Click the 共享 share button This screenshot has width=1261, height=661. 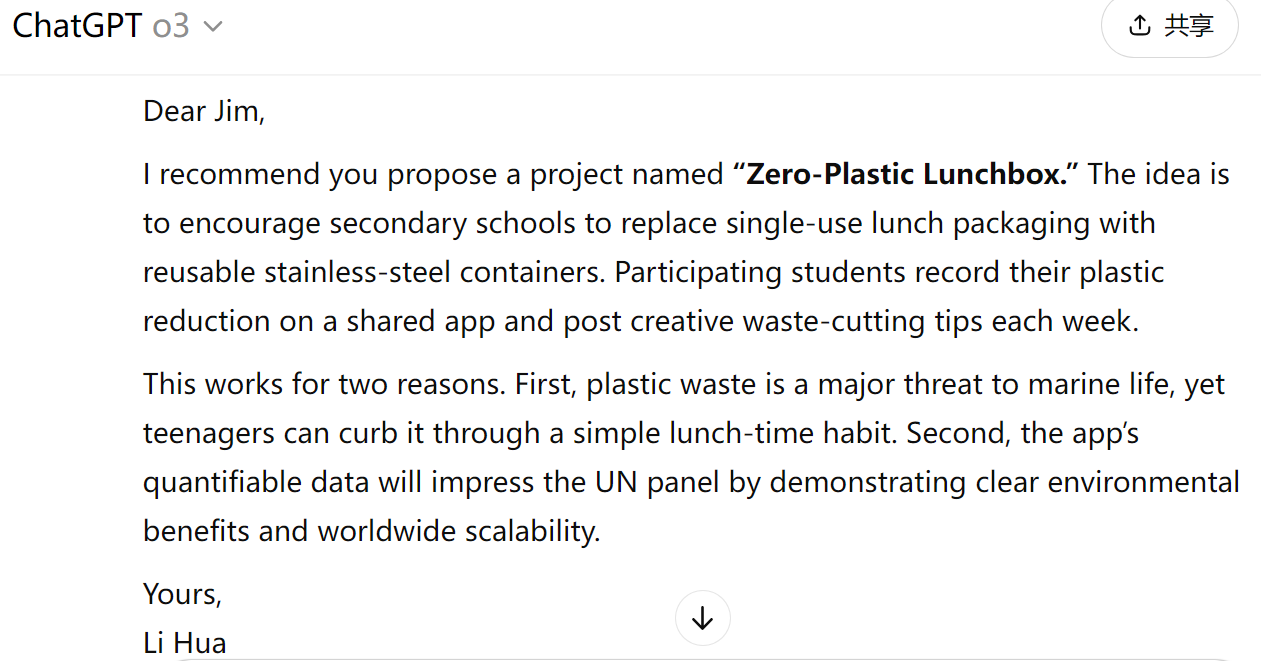click(x=1170, y=26)
